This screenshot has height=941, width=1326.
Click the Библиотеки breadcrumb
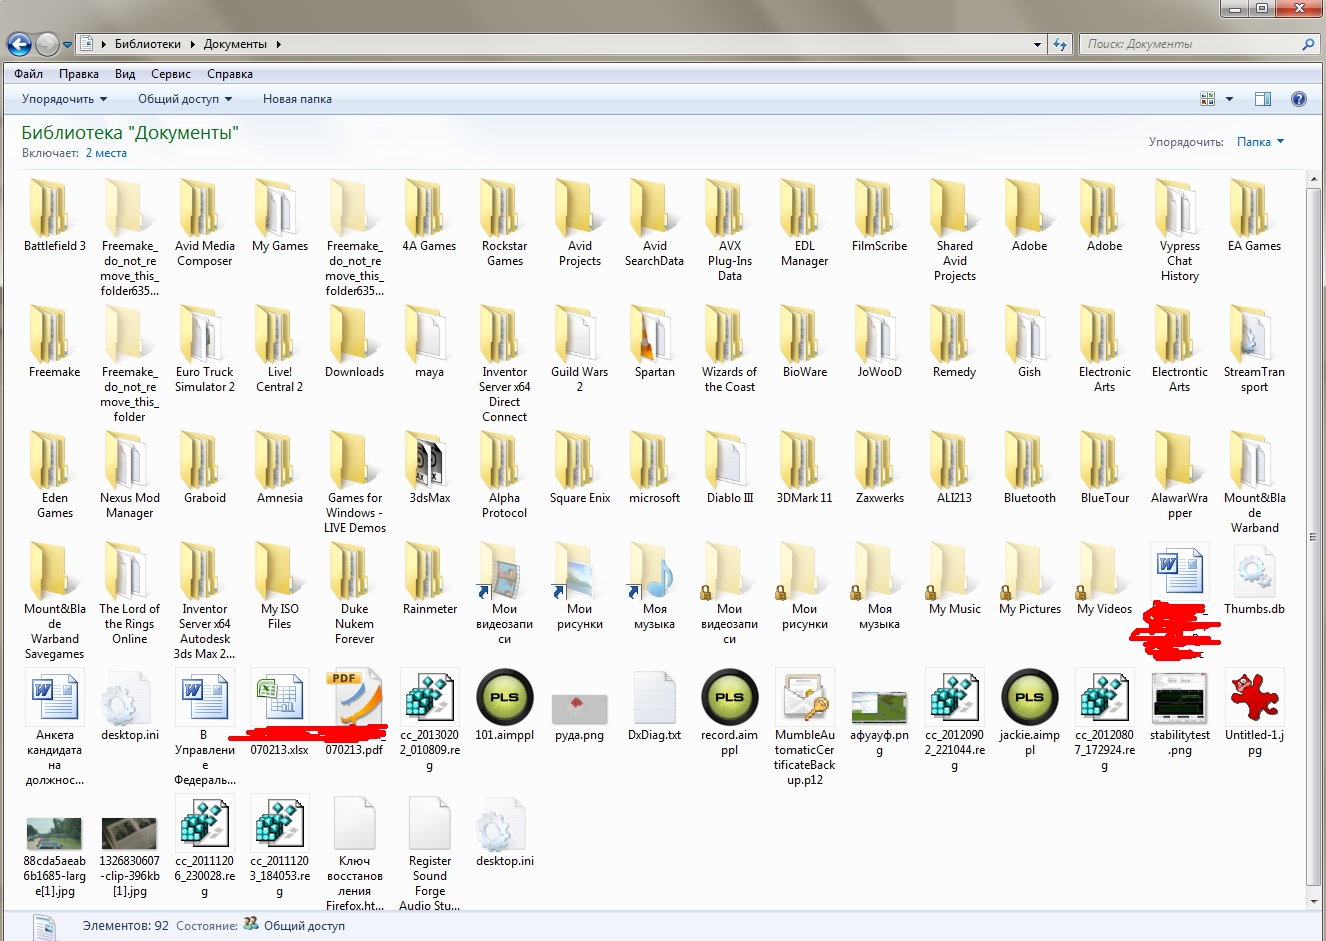pyautogui.click(x=148, y=44)
